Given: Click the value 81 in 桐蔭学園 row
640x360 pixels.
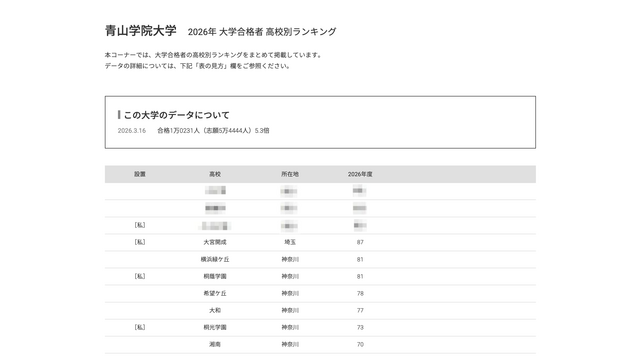Looking at the screenshot, I should [x=360, y=277].
